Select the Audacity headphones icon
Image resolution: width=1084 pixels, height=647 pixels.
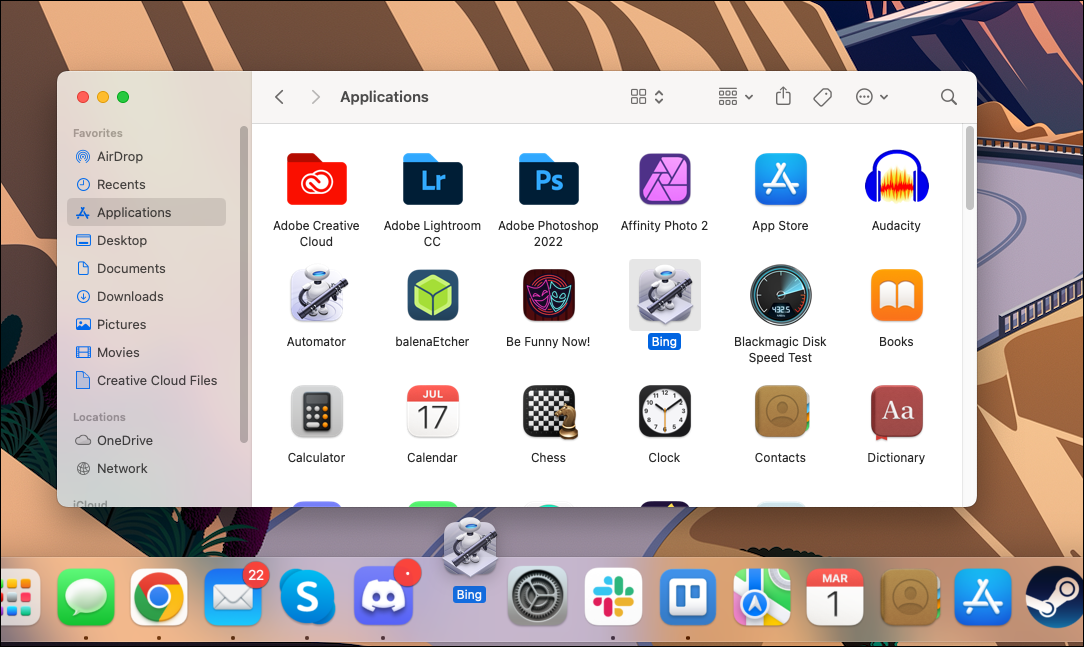click(x=897, y=178)
